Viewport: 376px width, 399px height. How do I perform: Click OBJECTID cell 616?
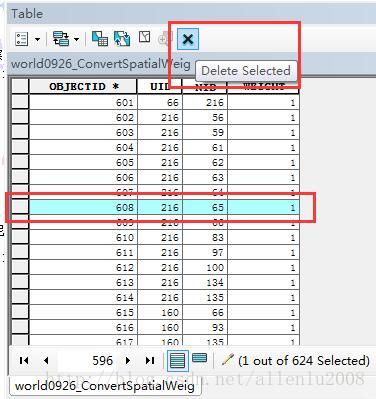point(83,327)
